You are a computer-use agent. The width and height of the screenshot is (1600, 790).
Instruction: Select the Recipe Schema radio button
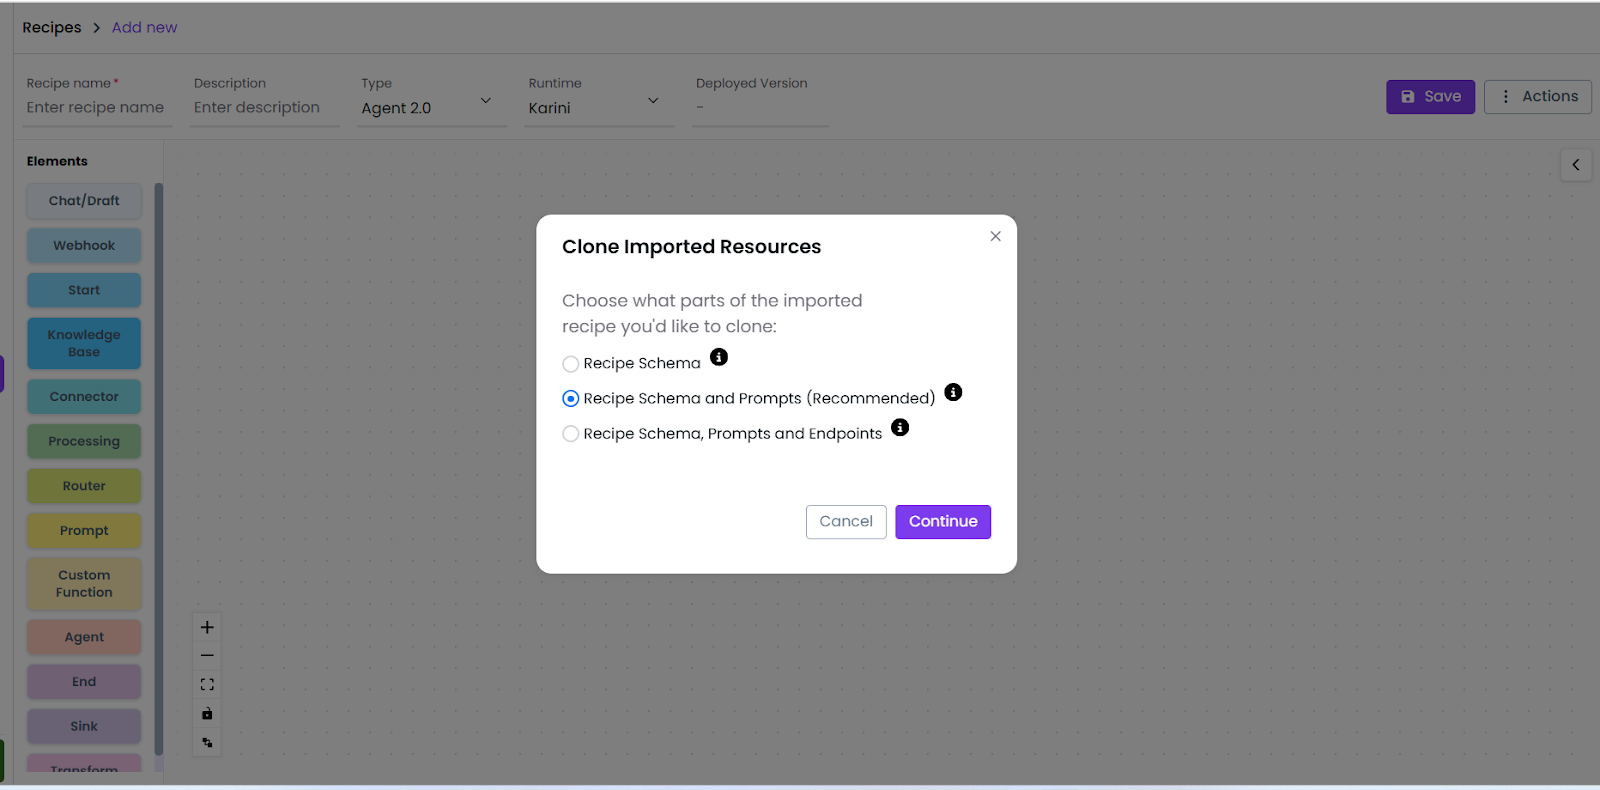pyautogui.click(x=571, y=364)
